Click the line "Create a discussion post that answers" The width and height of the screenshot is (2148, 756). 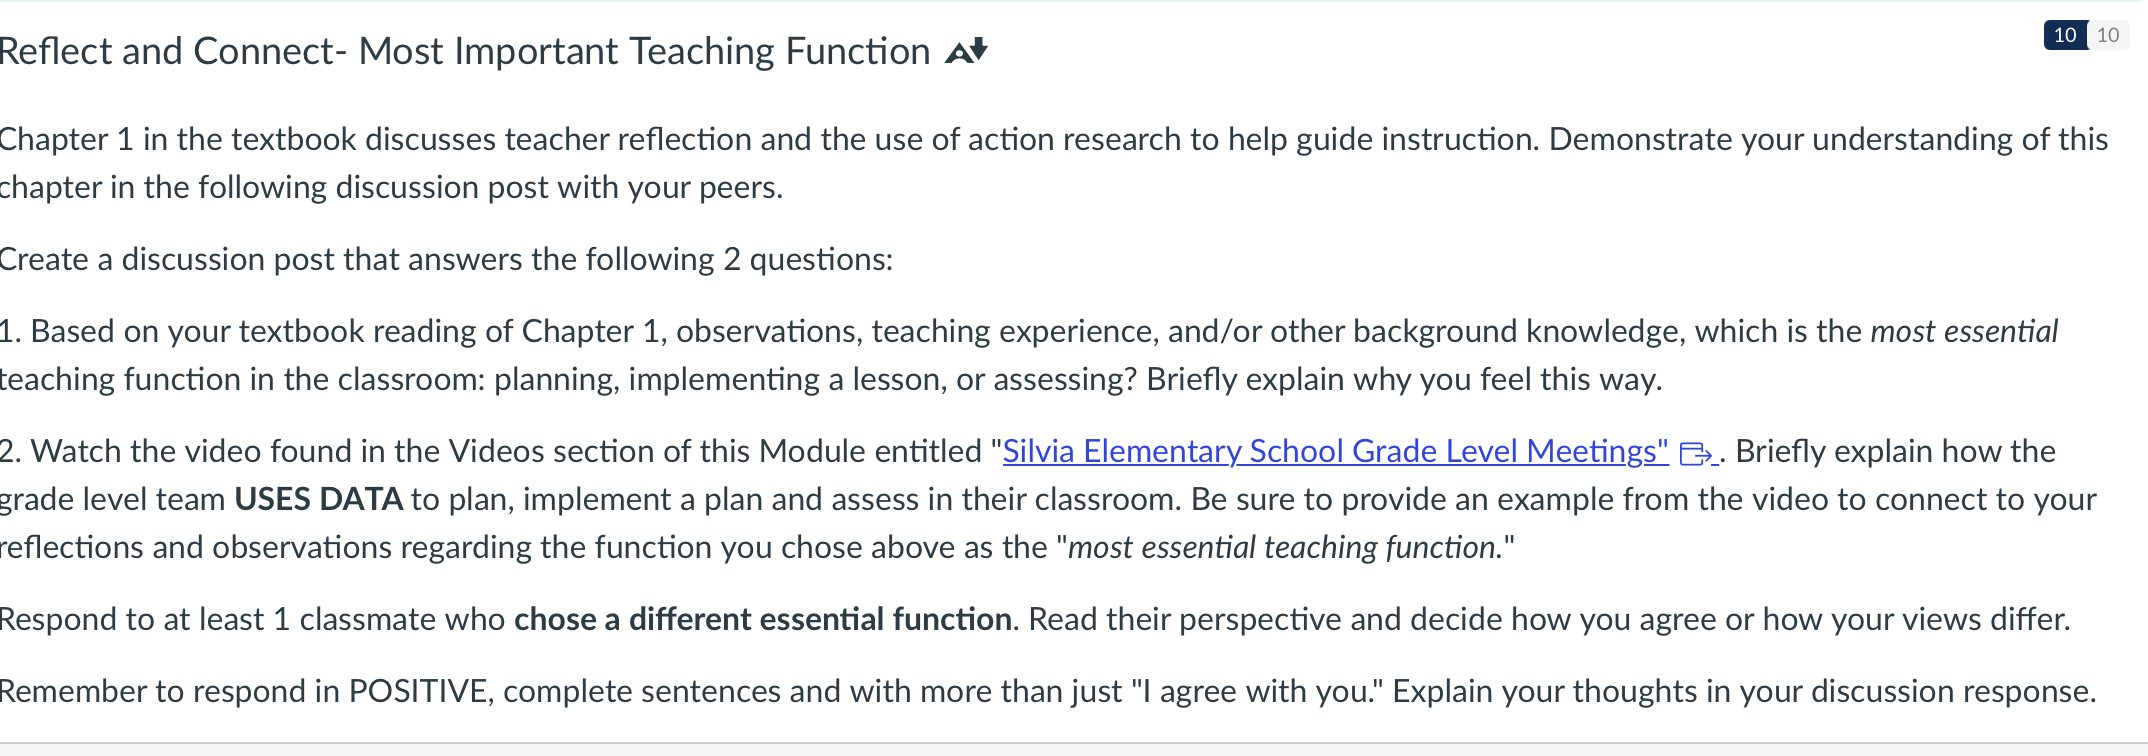(x=446, y=259)
